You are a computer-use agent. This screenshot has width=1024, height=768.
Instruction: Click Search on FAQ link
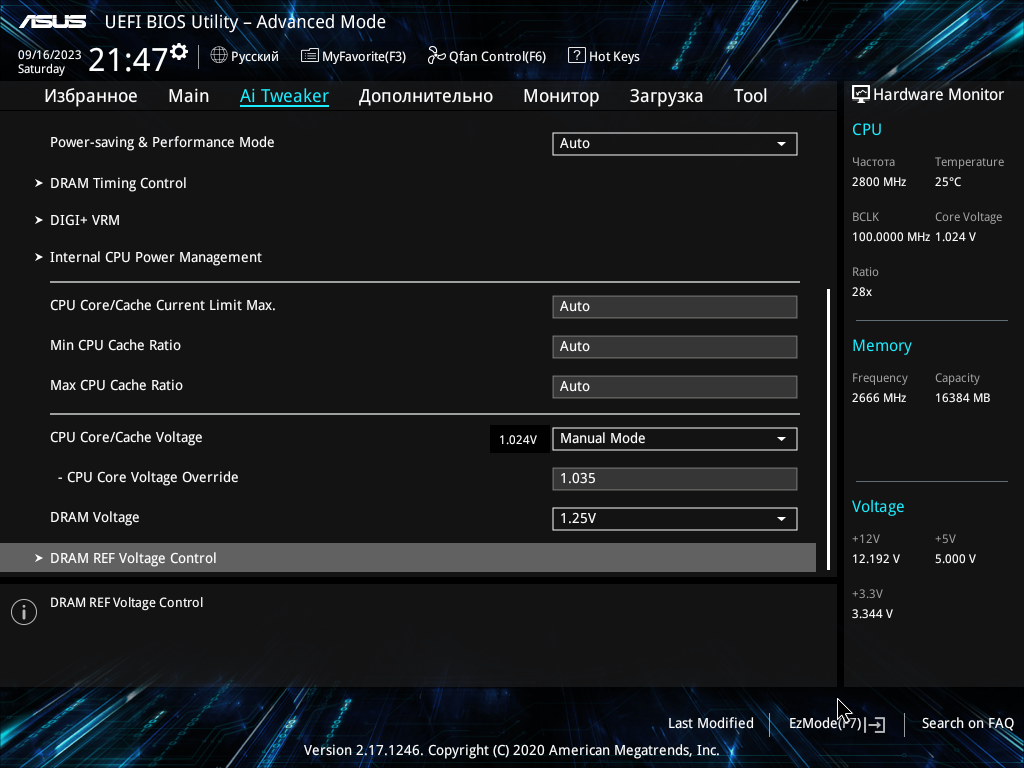(x=967, y=723)
